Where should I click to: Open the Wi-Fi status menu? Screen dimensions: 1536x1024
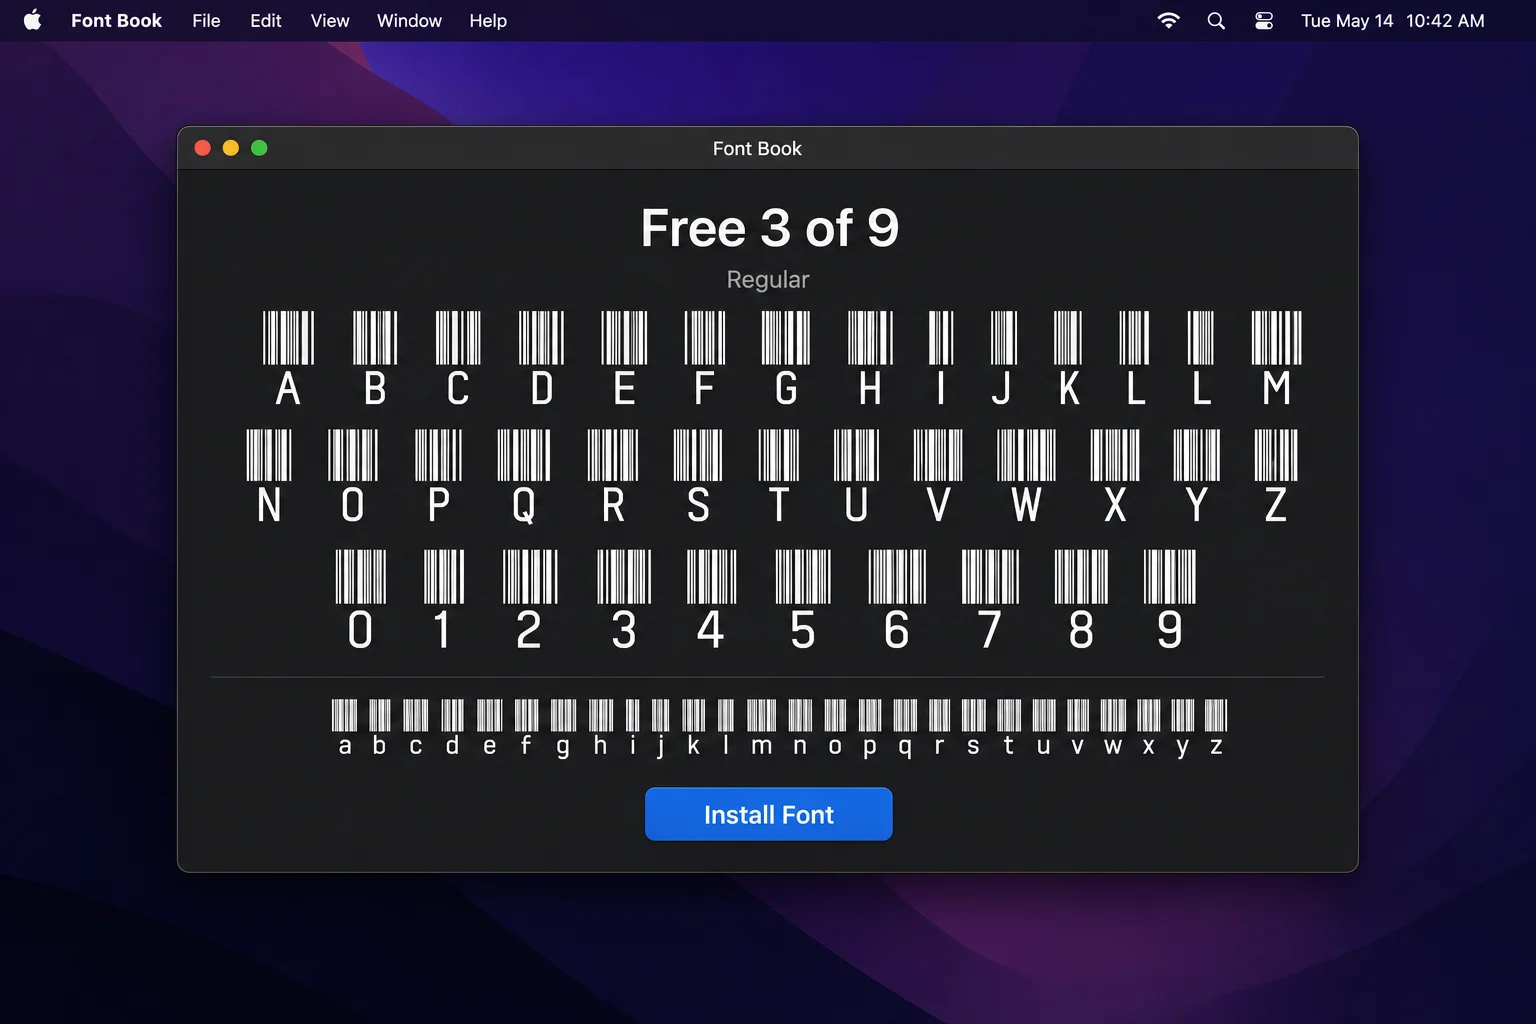[1168, 20]
